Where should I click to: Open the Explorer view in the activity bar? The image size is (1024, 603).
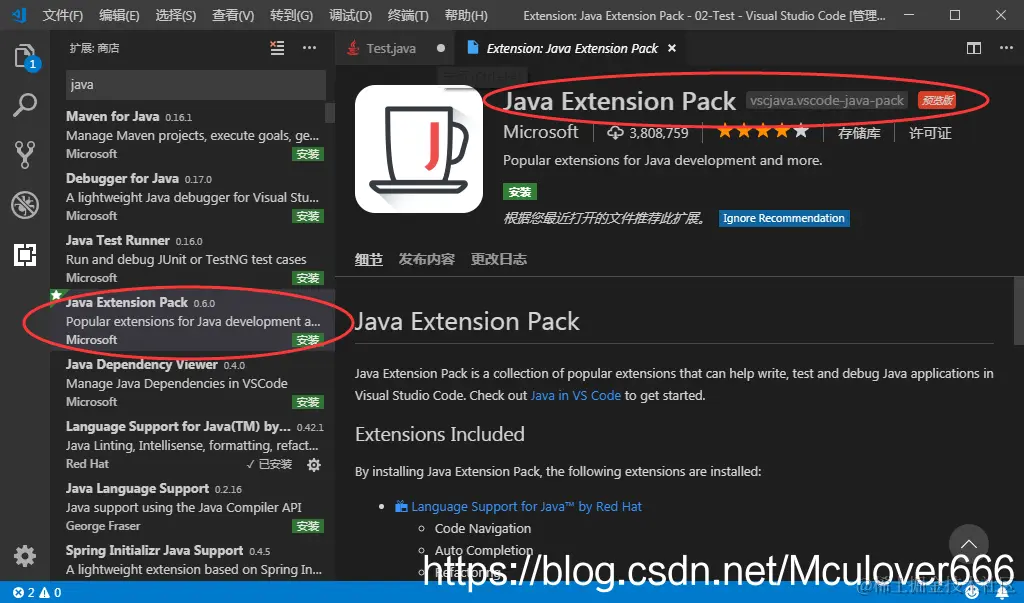point(26,57)
